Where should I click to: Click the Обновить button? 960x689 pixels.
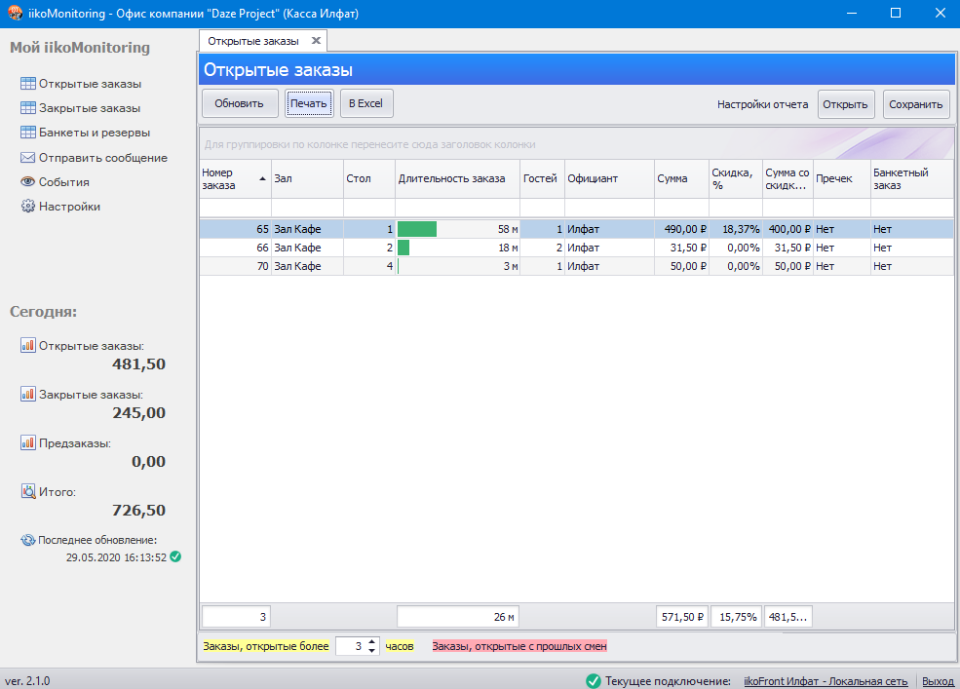pyautogui.click(x=239, y=104)
